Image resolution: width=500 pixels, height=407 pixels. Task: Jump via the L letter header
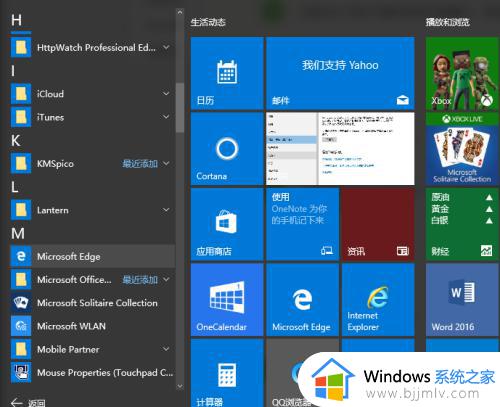15,187
